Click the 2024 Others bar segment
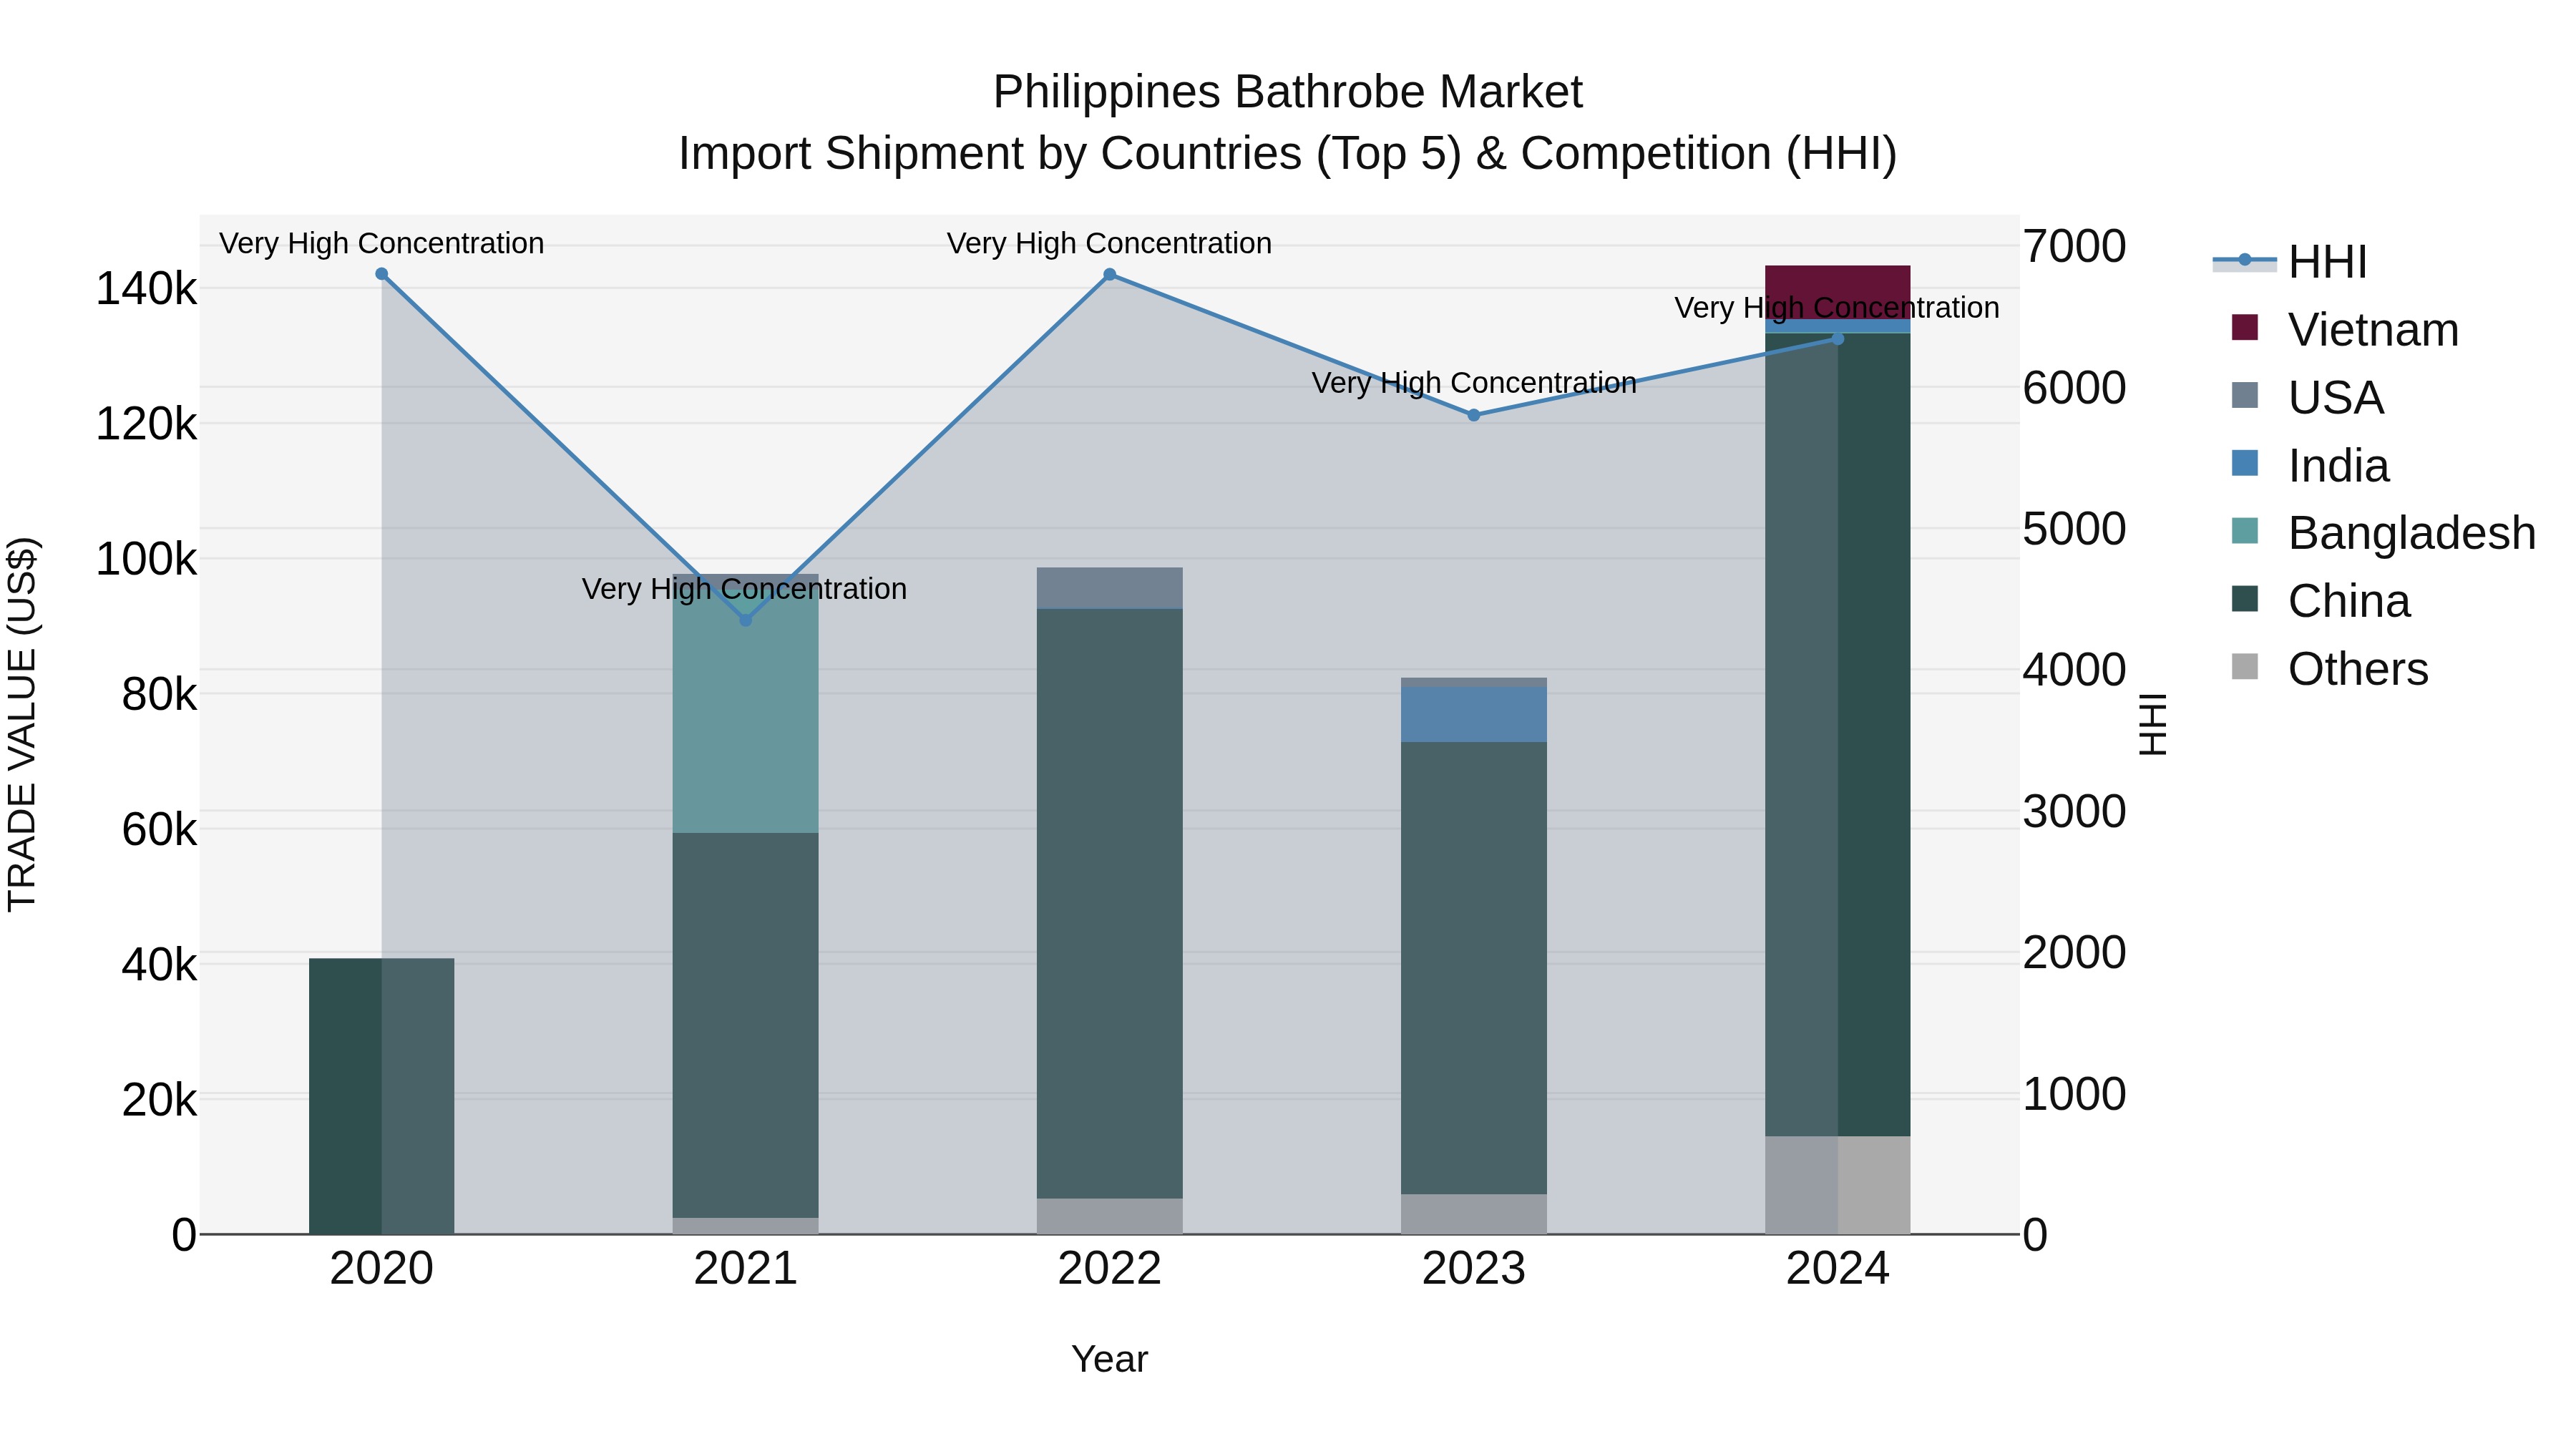 coord(1837,1185)
